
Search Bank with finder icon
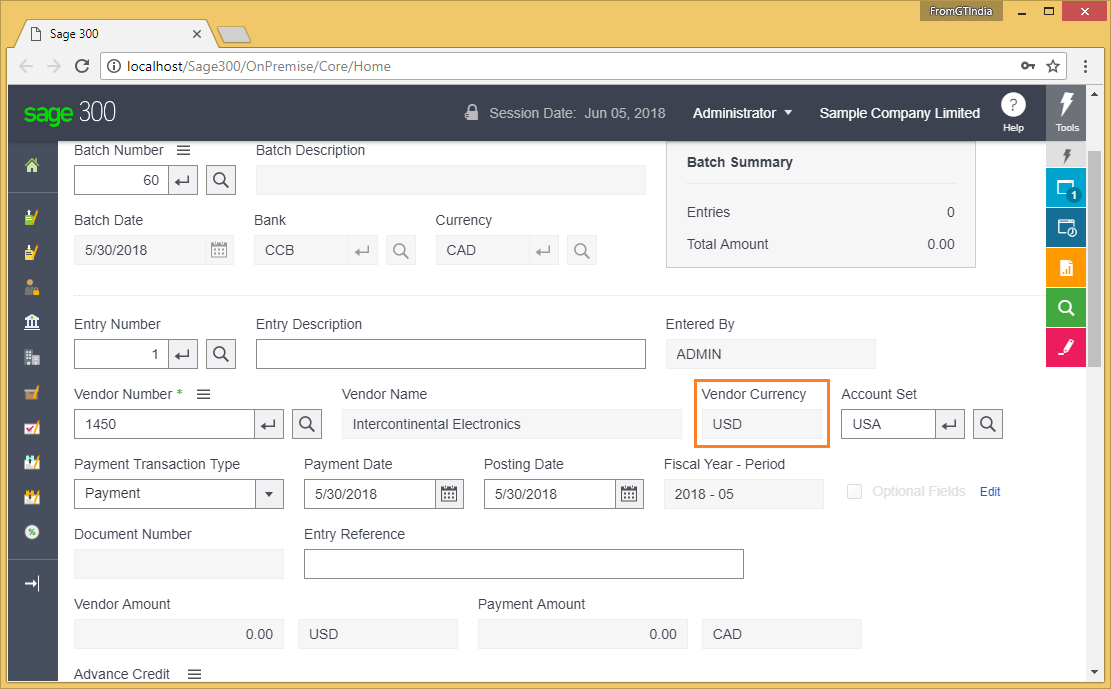click(401, 250)
